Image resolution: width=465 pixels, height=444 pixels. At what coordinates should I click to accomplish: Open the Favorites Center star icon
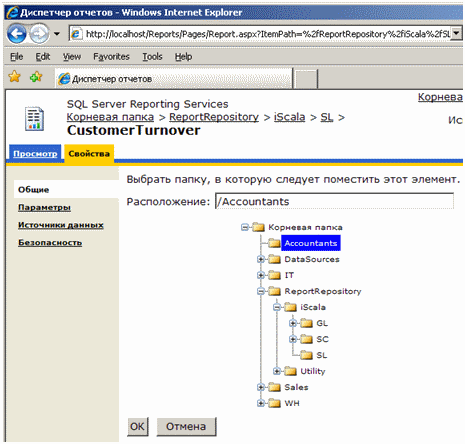coord(15,77)
